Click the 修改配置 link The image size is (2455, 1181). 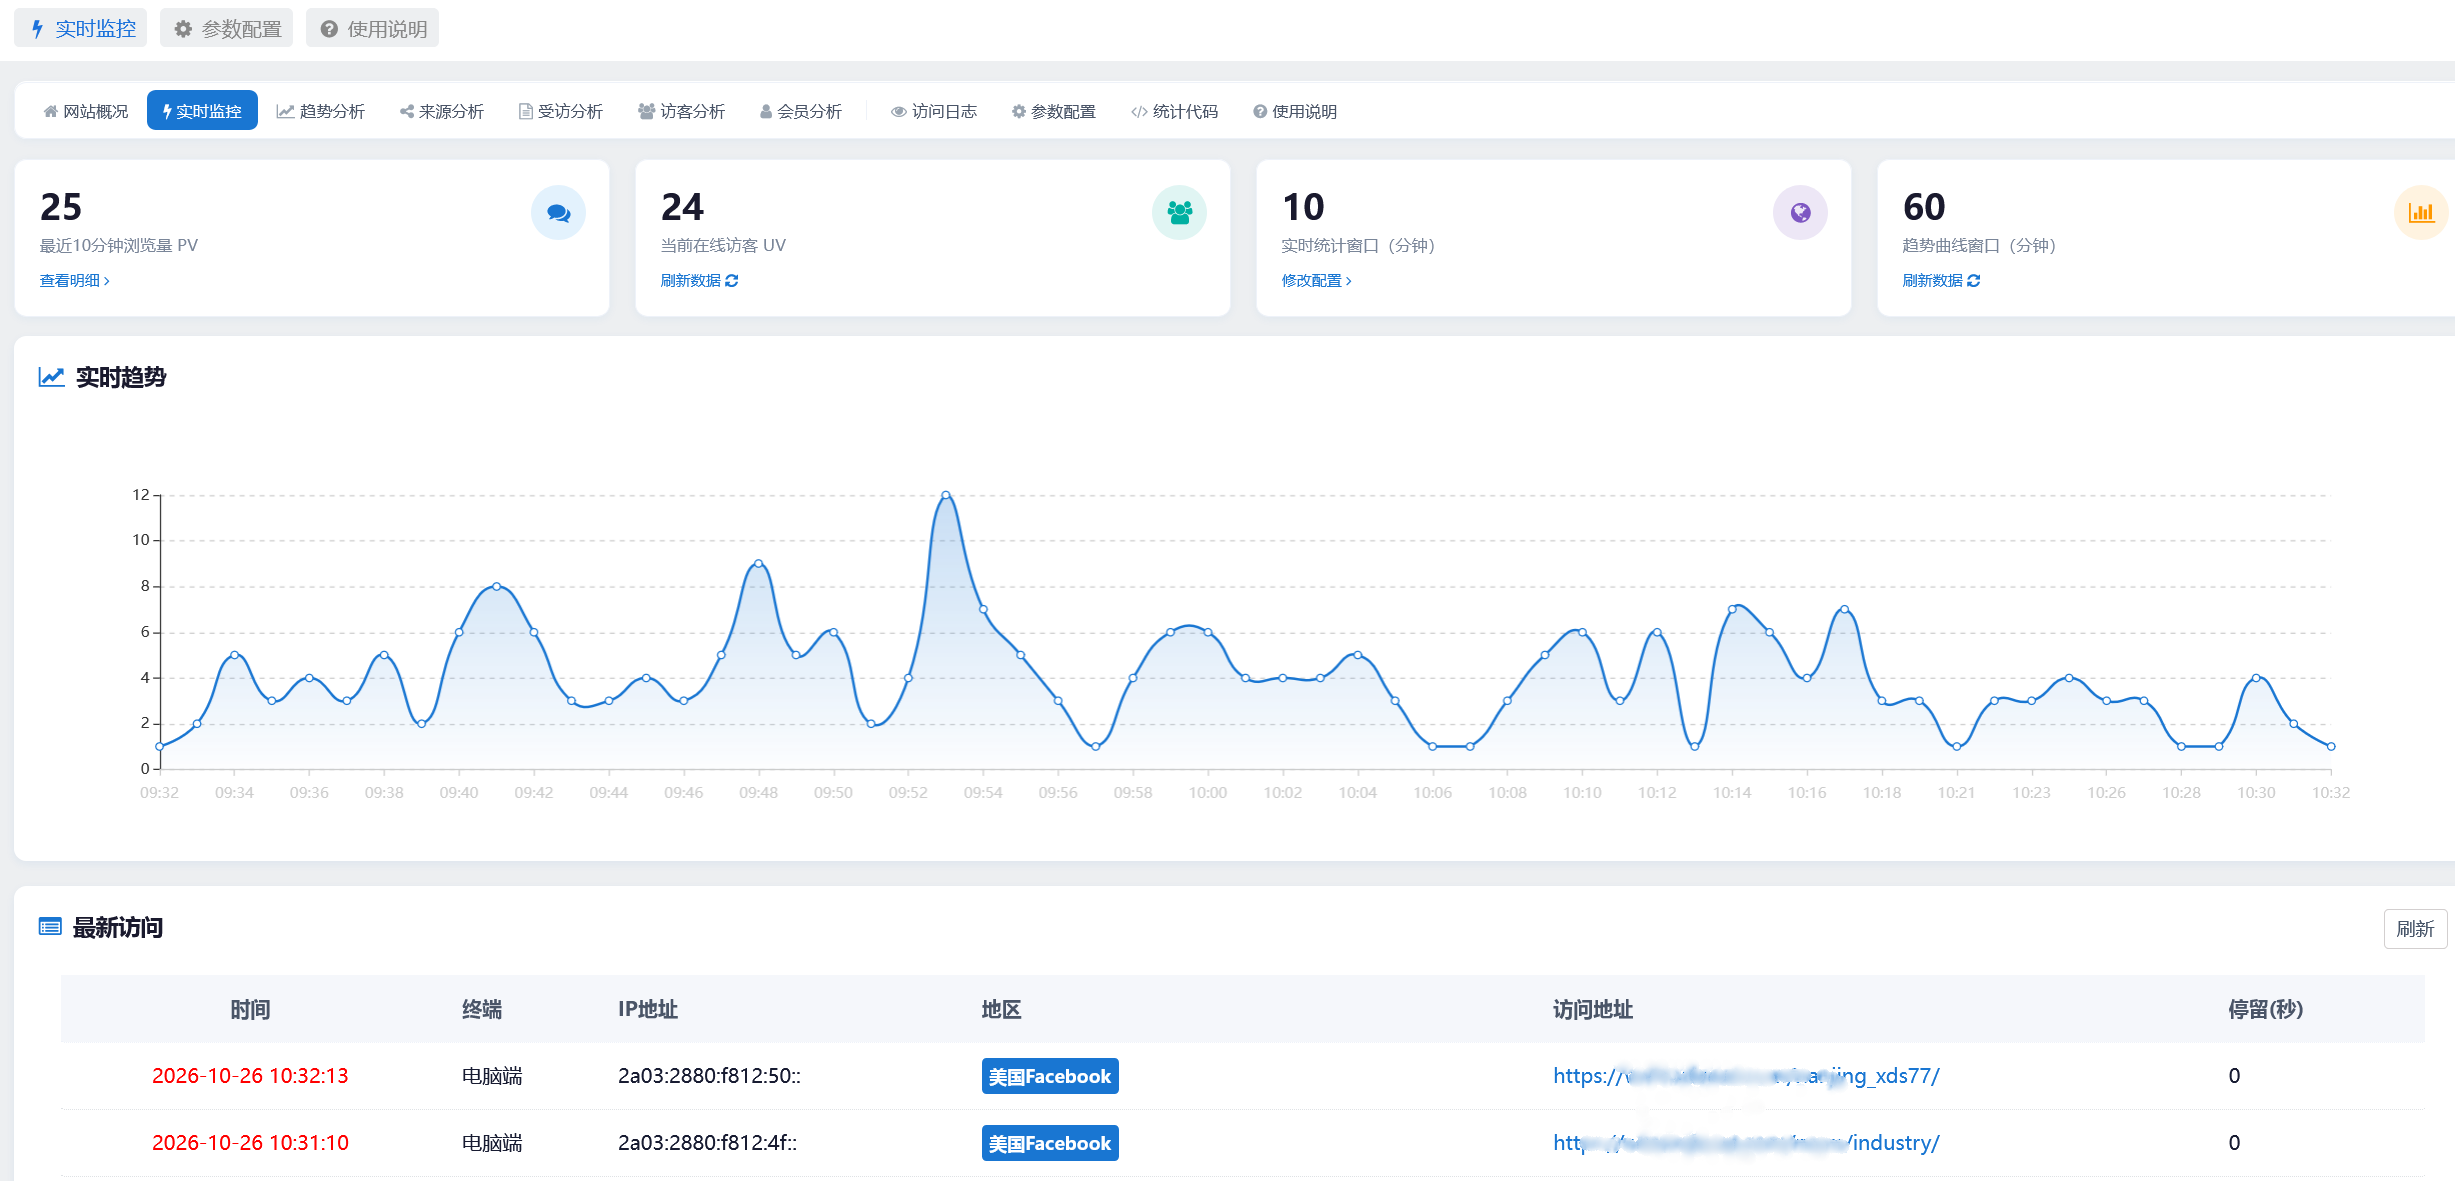point(1316,281)
